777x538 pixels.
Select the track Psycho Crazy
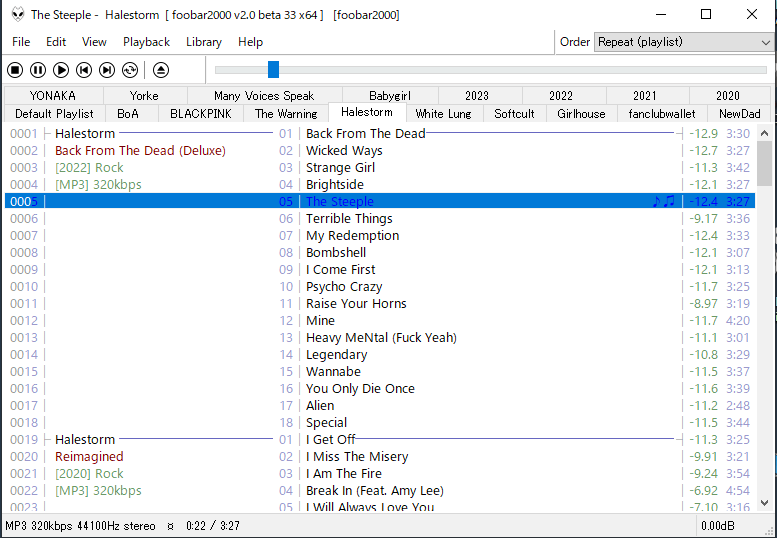[344, 286]
